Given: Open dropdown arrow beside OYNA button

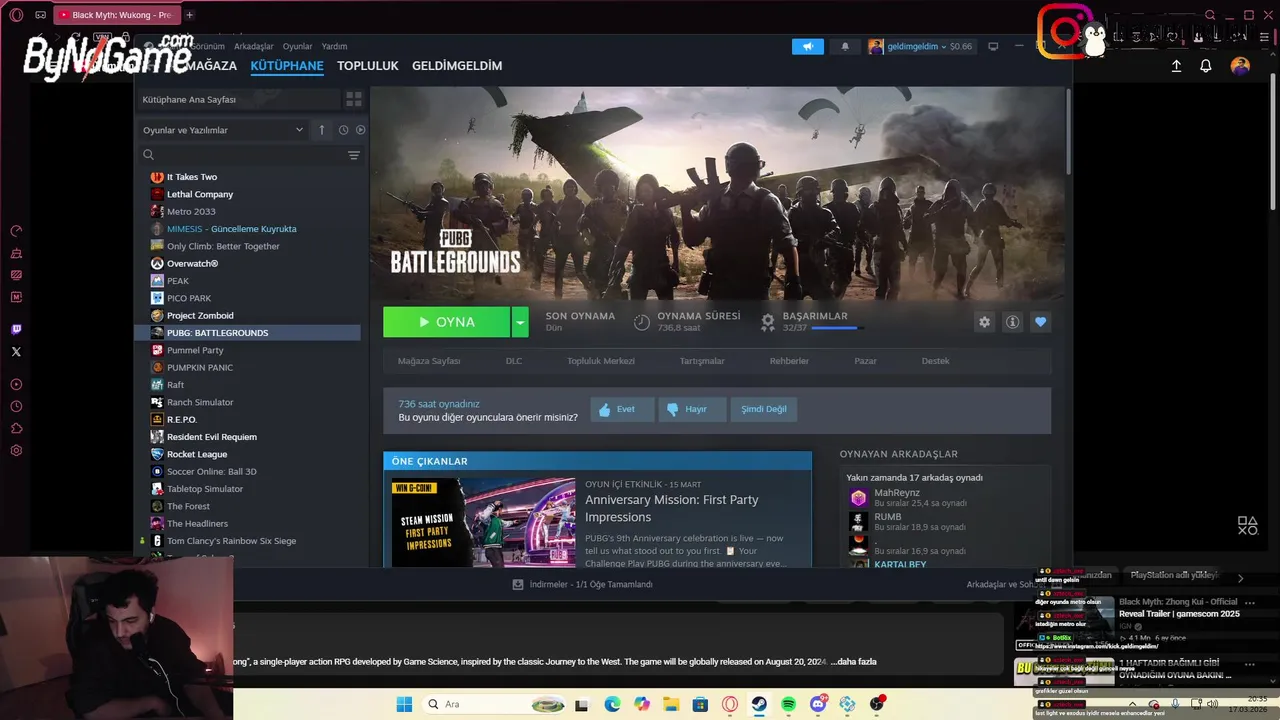Looking at the screenshot, I should pyautogui.click(x=520, y=322).
